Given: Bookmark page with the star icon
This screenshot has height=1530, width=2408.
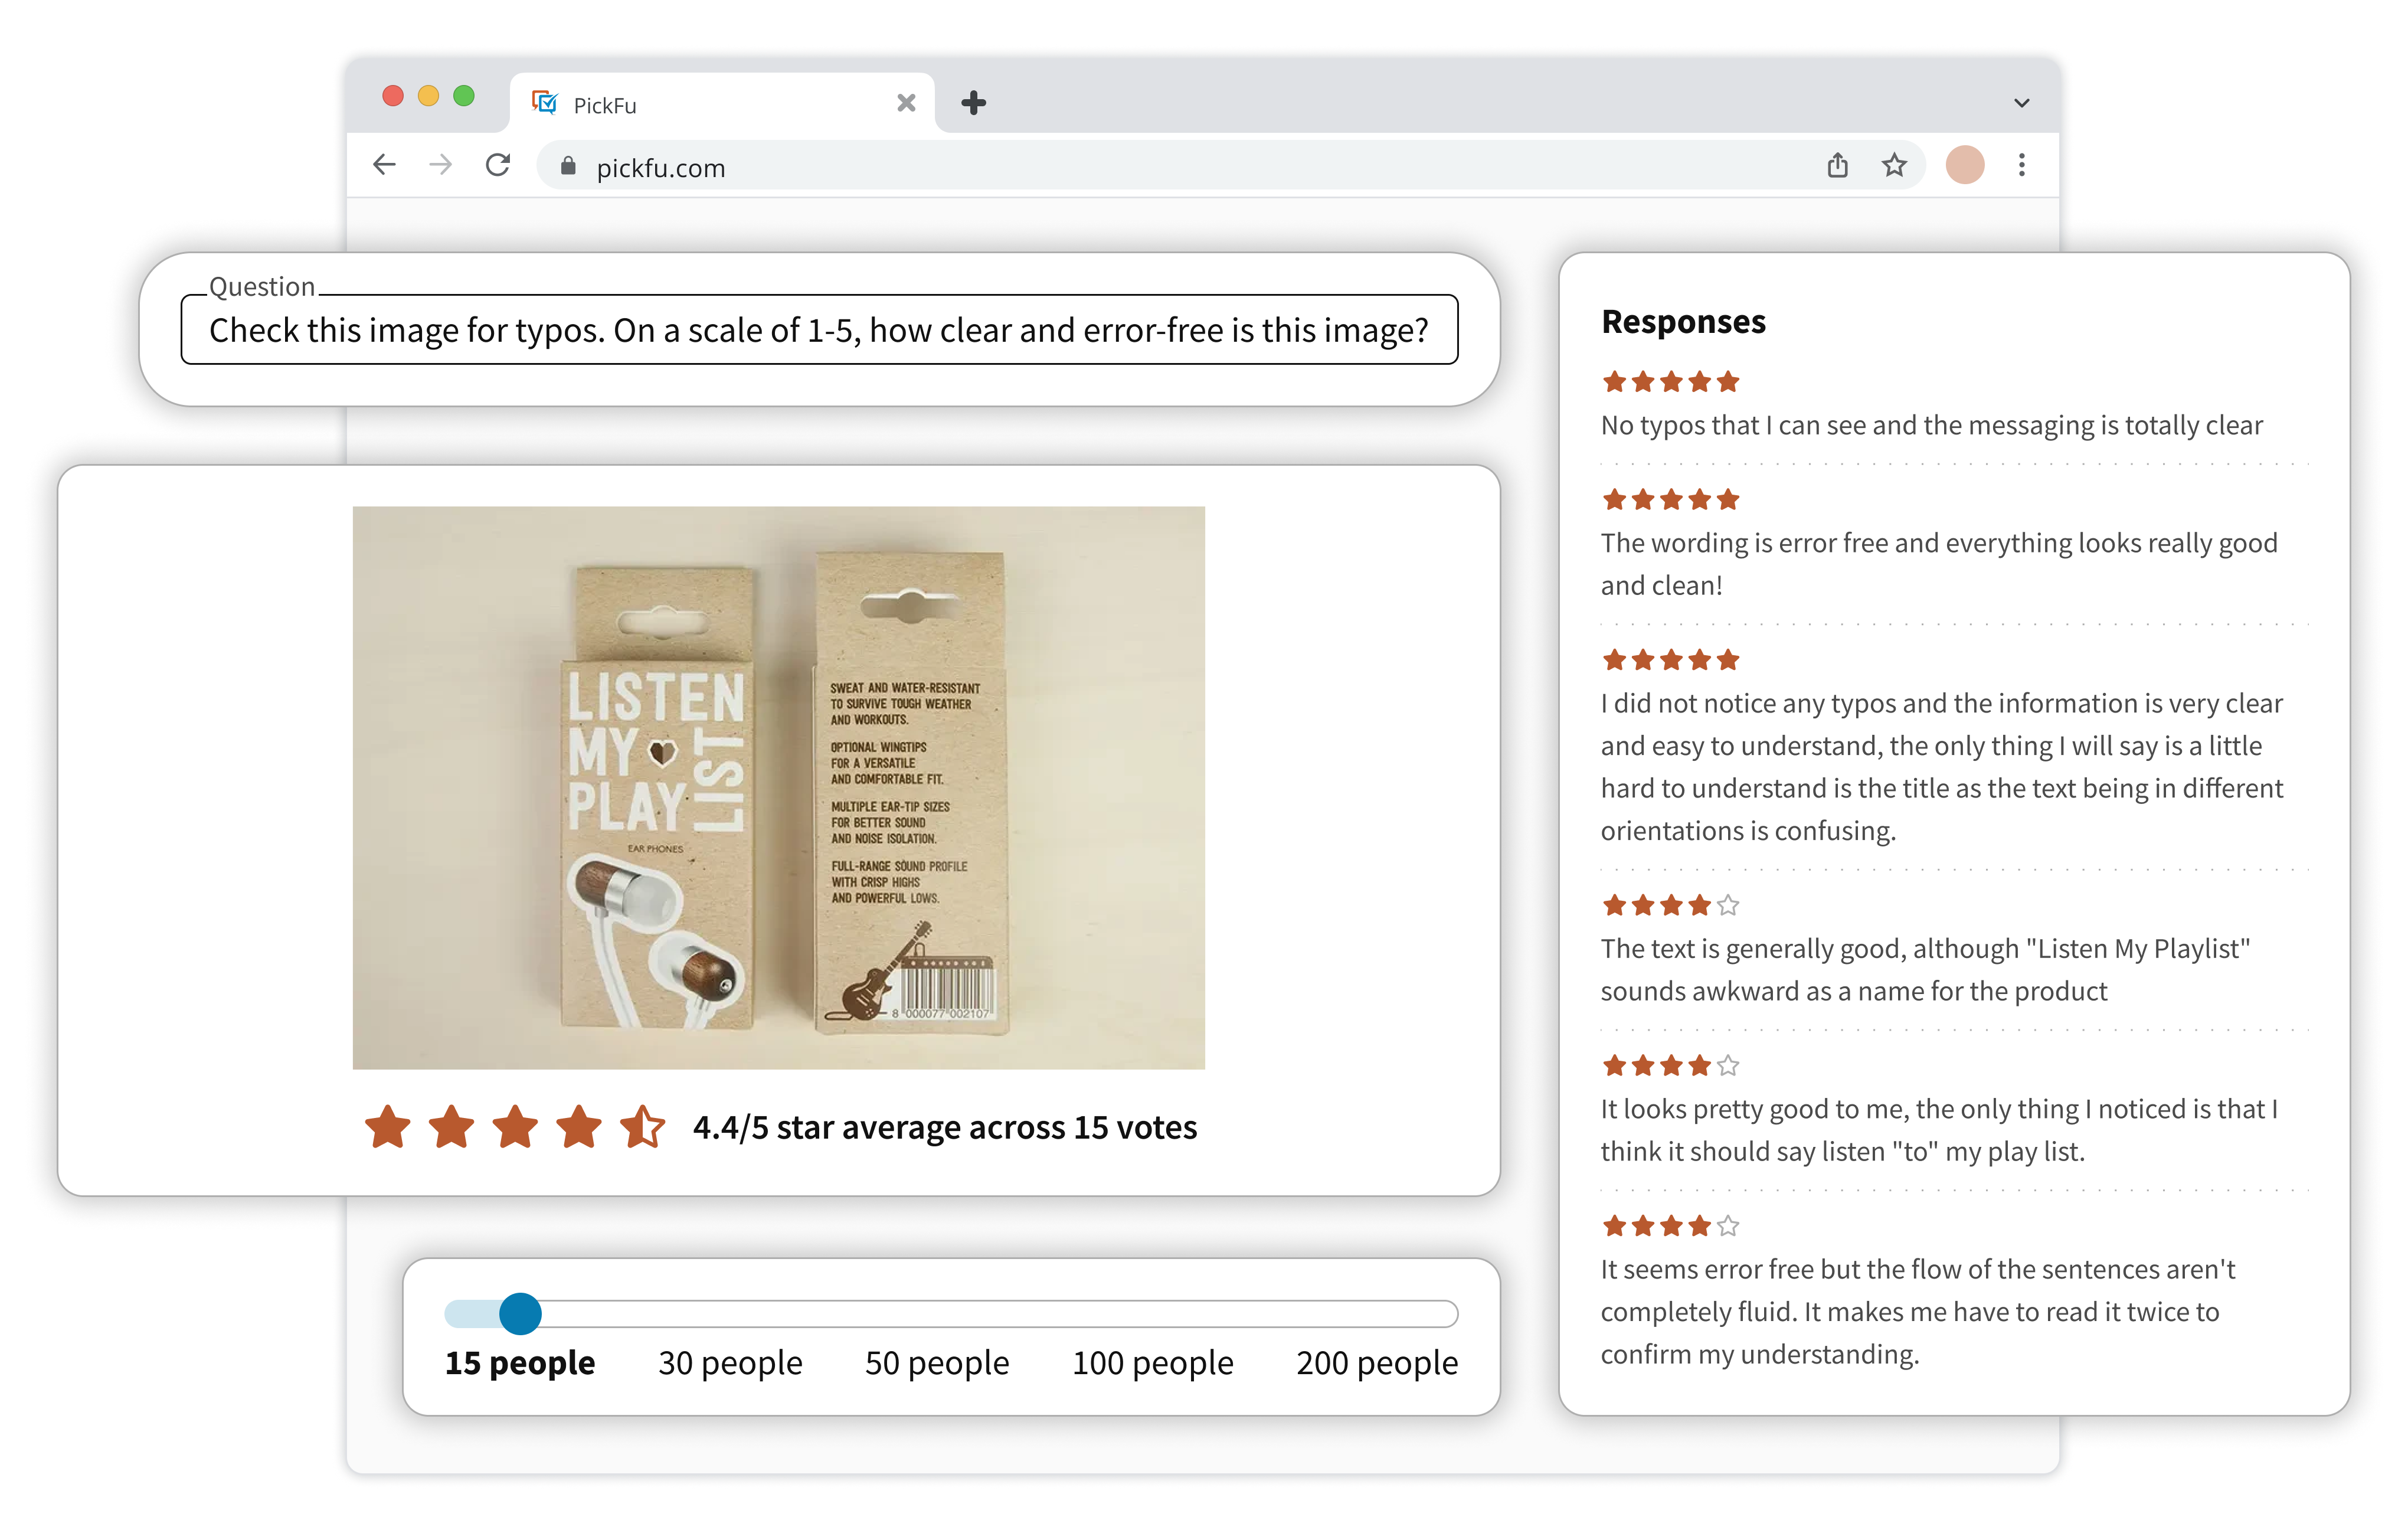Looking at the screenshot, I should pyautogui.click(x=1894, y=165).
